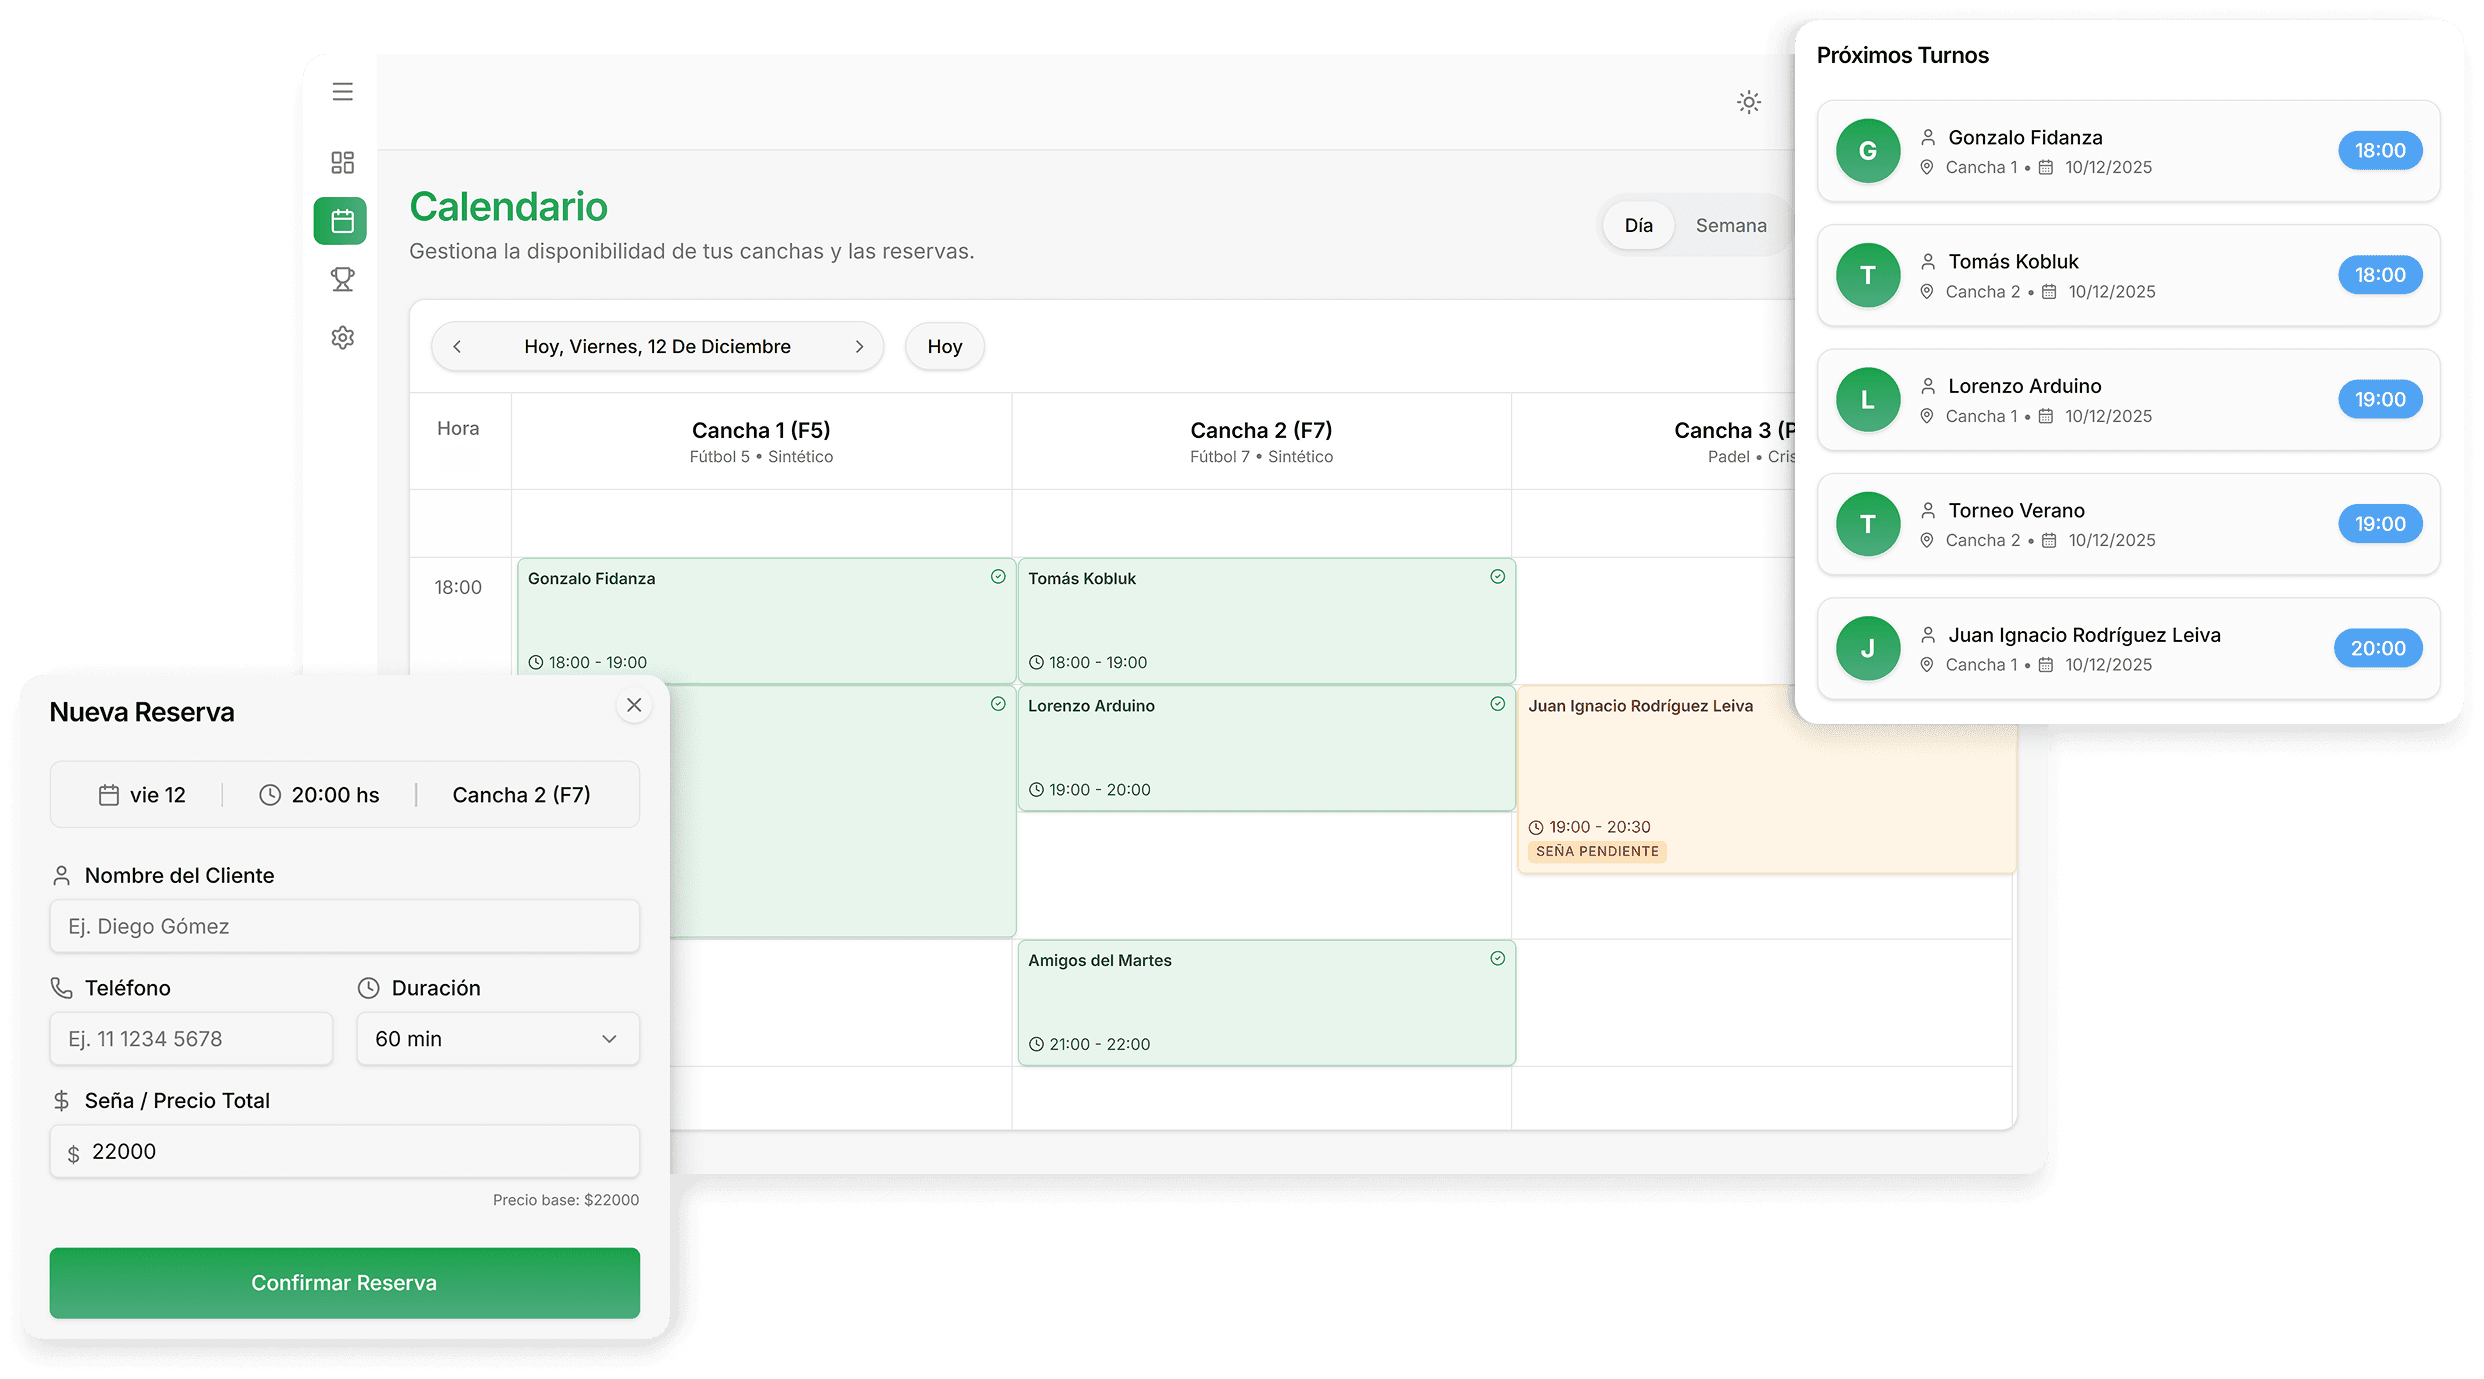
Task: Toggle light theme sun icon
Action: click(1748, 102)
